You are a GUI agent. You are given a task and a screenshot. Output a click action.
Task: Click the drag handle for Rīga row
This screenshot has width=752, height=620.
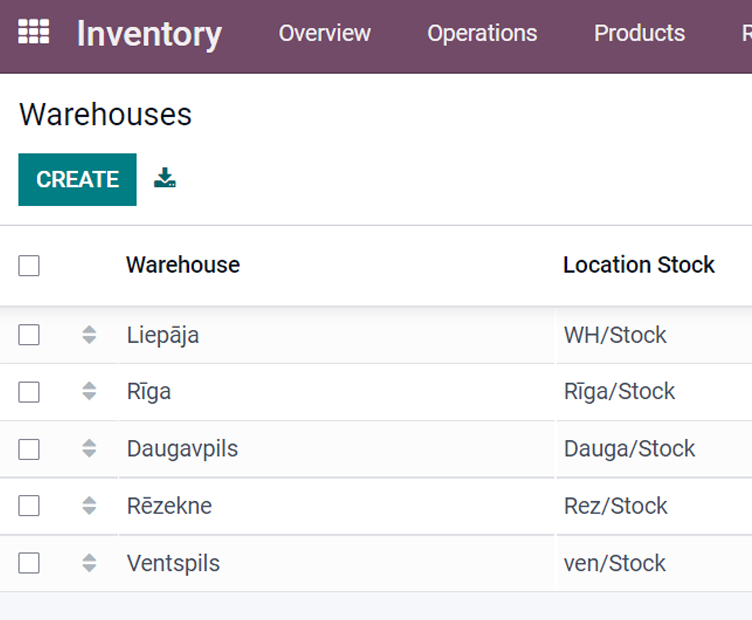[x=89, y=391]
